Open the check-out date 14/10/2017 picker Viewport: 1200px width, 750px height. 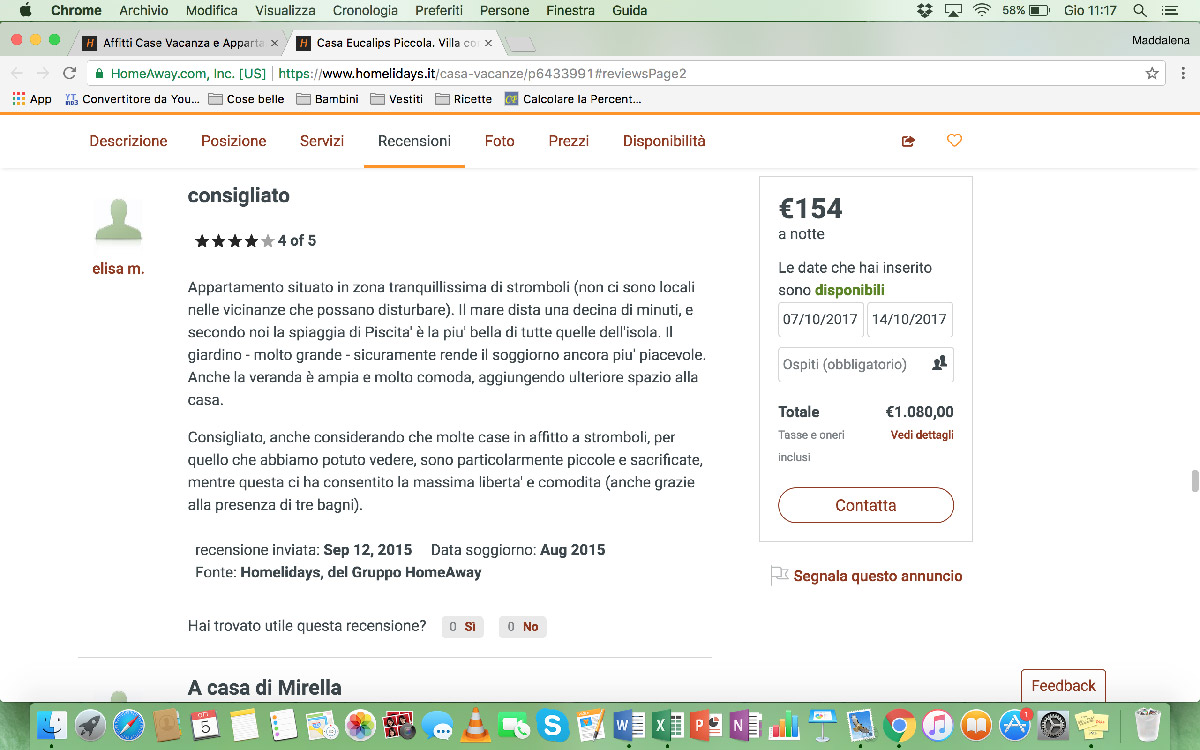pyautogui.click(x=909, y=319)
